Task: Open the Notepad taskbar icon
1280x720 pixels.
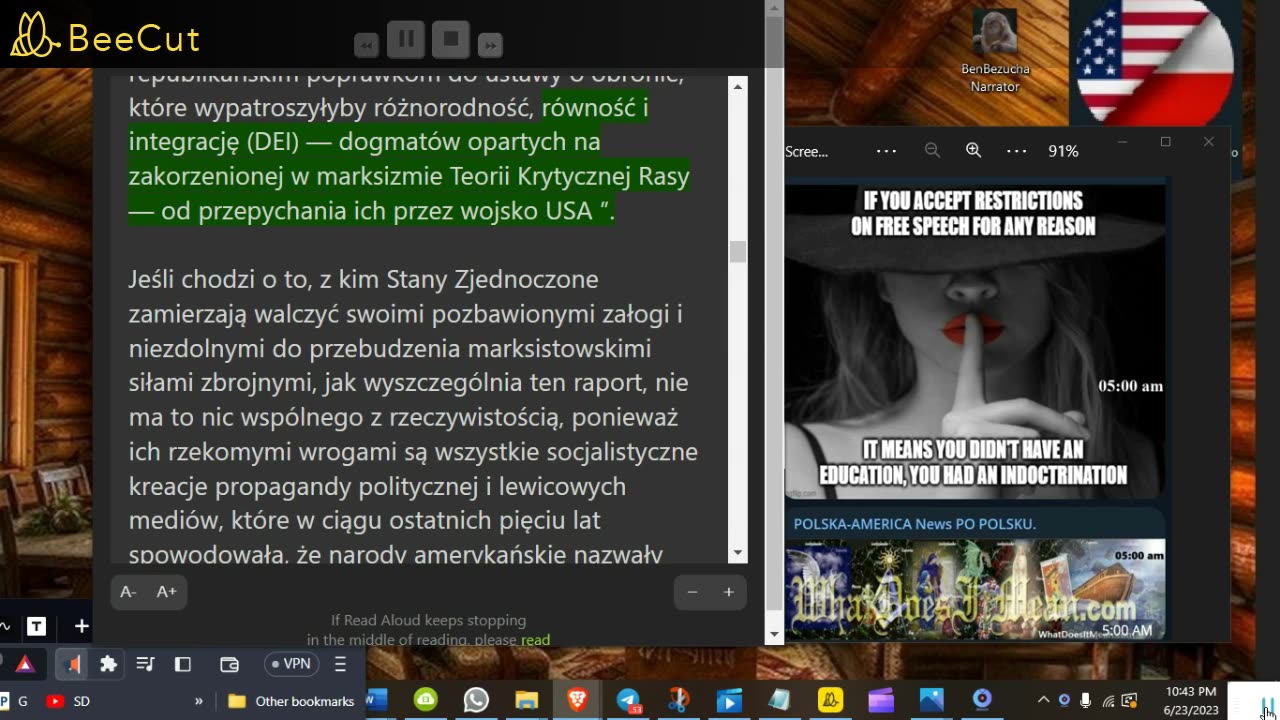Action: click(x=780, y=700)
